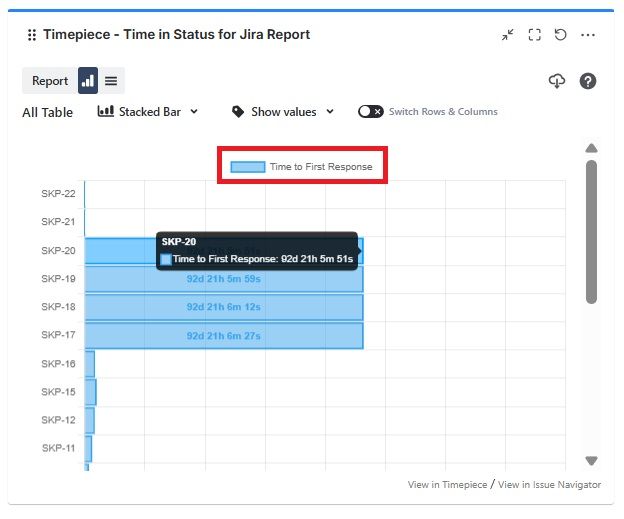Click the SKP-12 axis label
Screen dimensions: 624x519
pos(58,420)
